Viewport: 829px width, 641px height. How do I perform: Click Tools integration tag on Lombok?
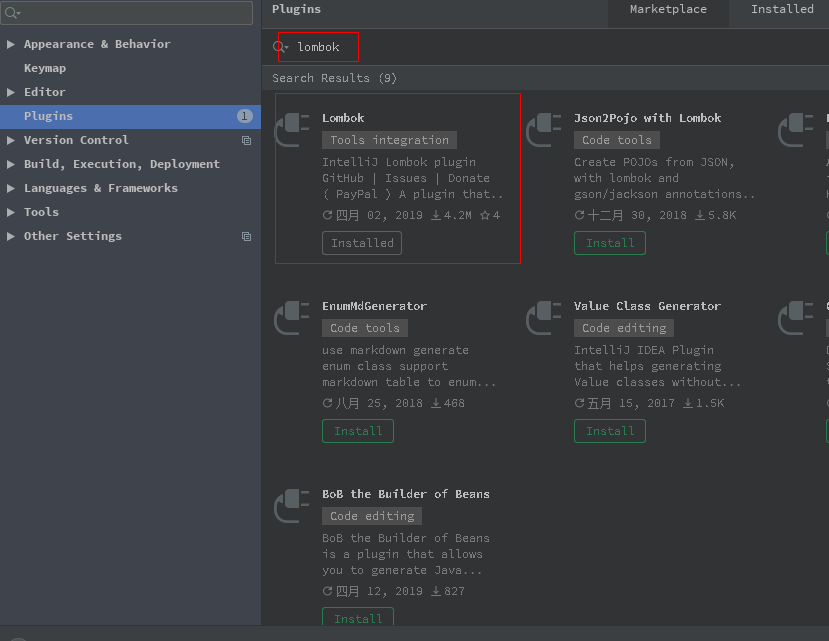tap(390, 140)
